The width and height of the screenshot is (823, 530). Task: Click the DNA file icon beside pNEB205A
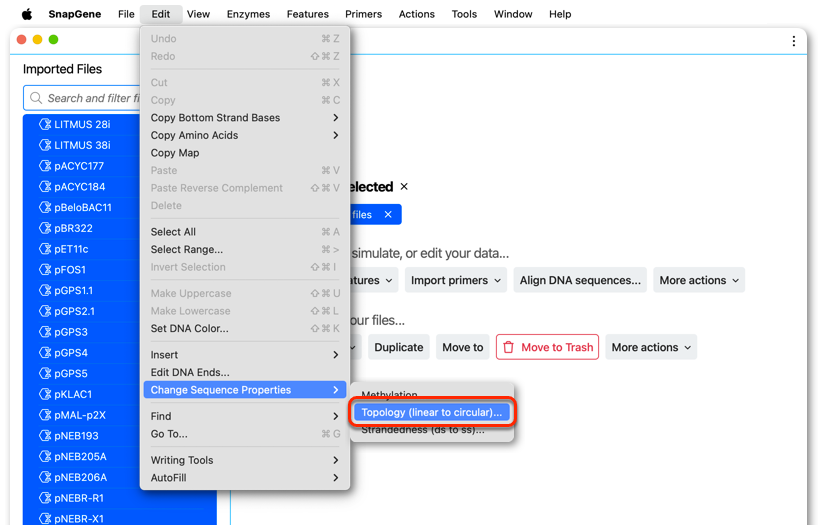point(45,457)
